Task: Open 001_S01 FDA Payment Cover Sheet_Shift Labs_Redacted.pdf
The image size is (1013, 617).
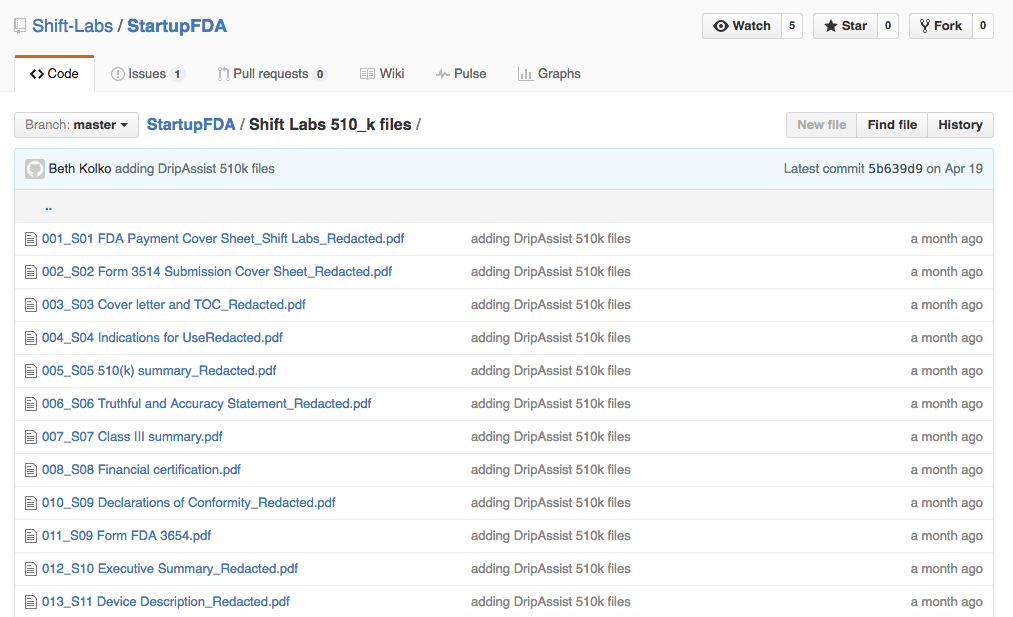Action: click(223, 239)
